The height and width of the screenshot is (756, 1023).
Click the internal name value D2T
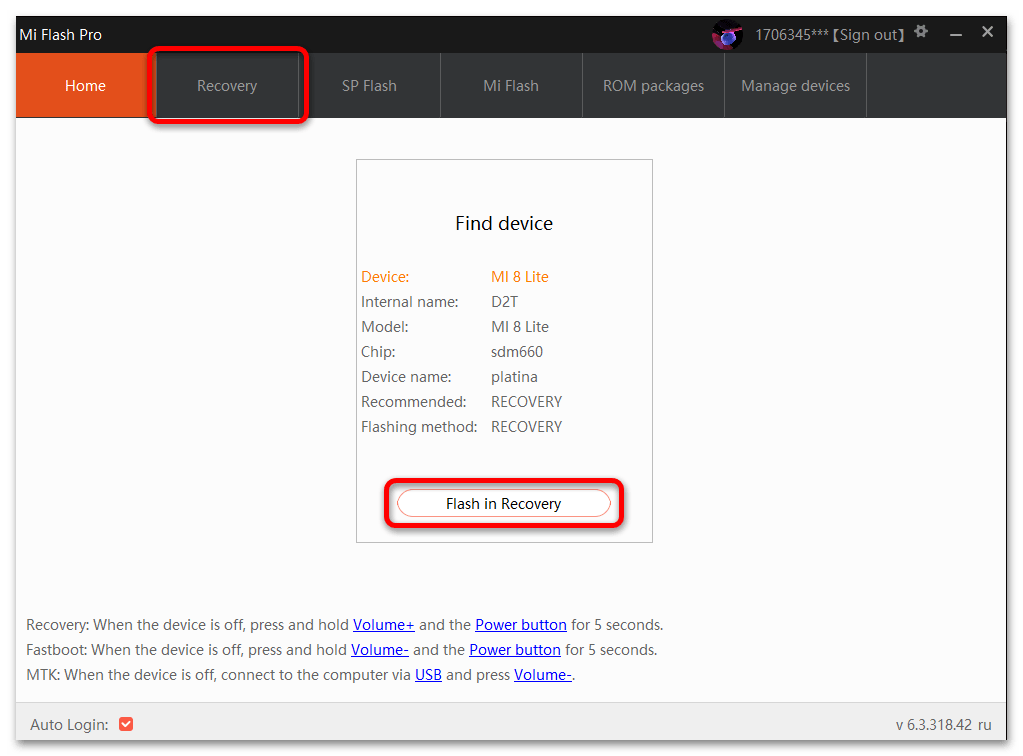(504, 302)
